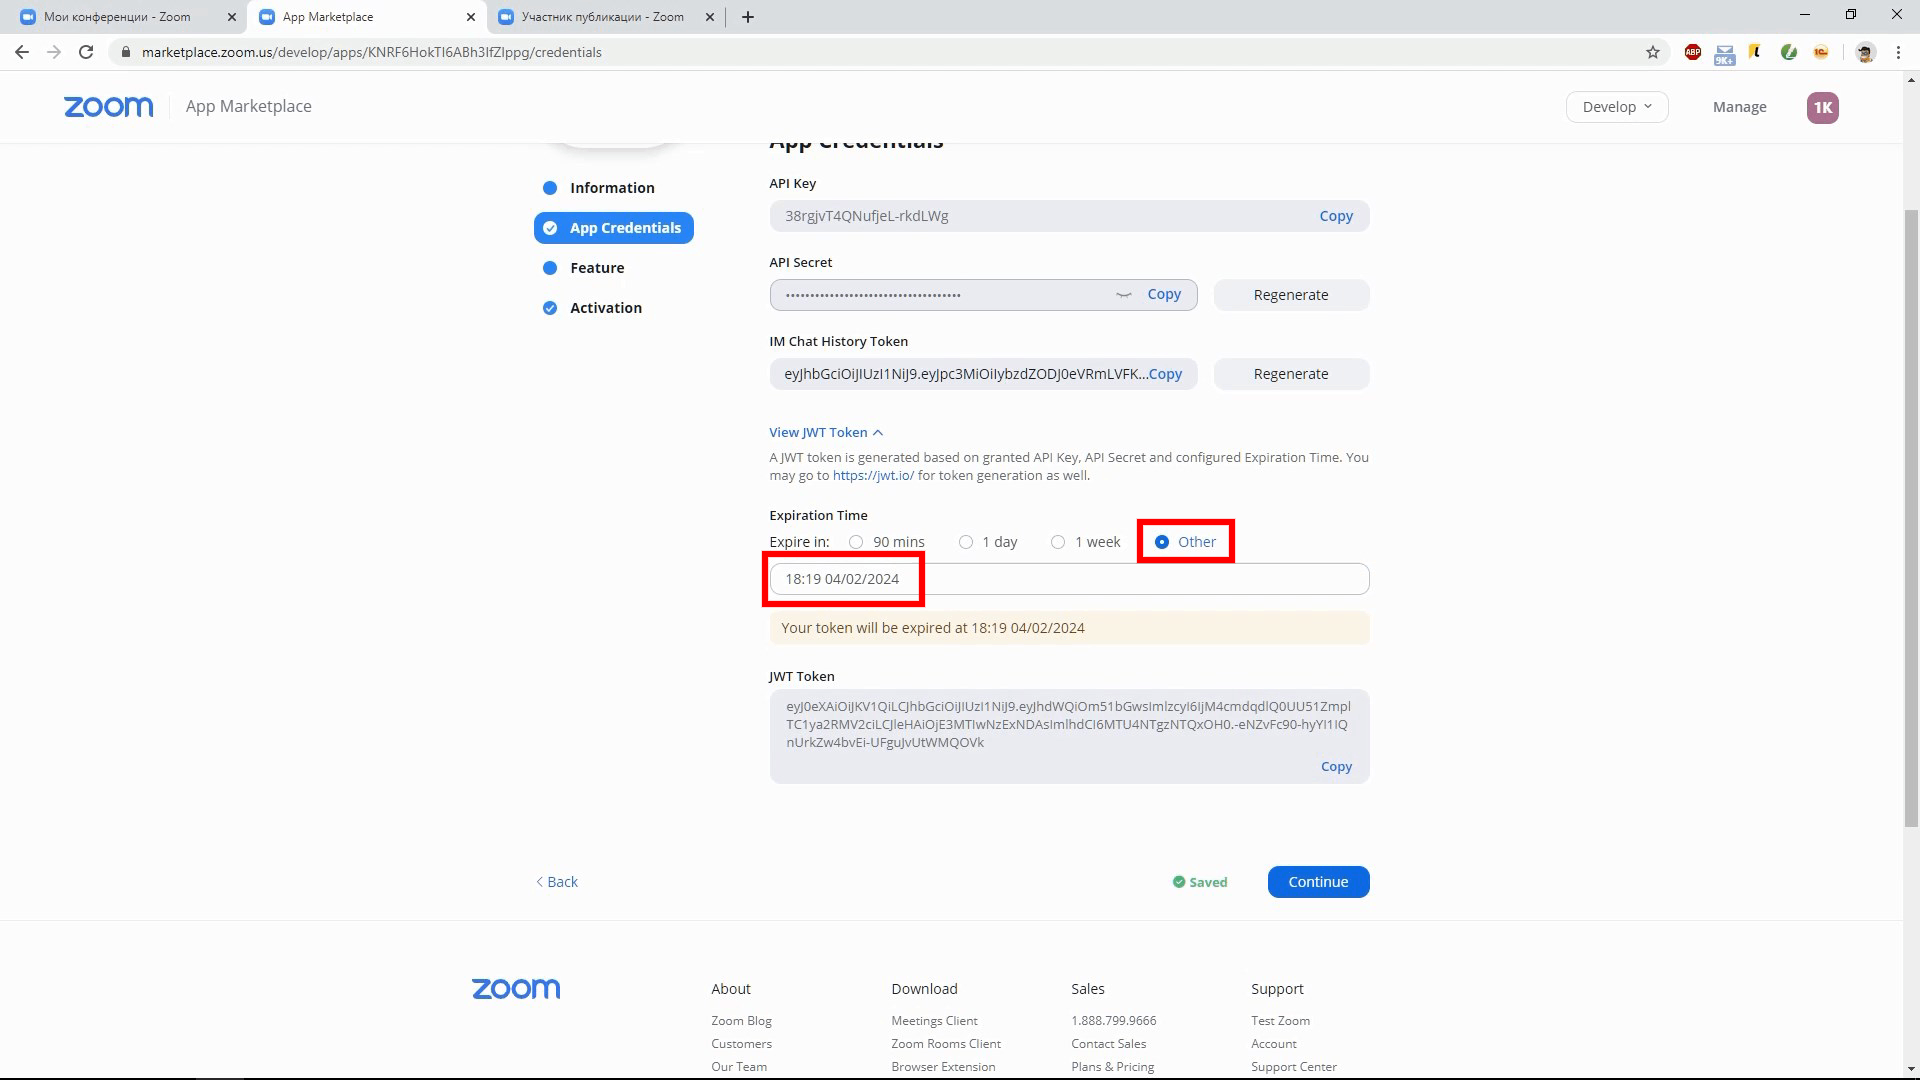Open Test Zoom support link
Image resolution: width=1920 pixels, height=1080 pixels.
coord(1280,1021)
